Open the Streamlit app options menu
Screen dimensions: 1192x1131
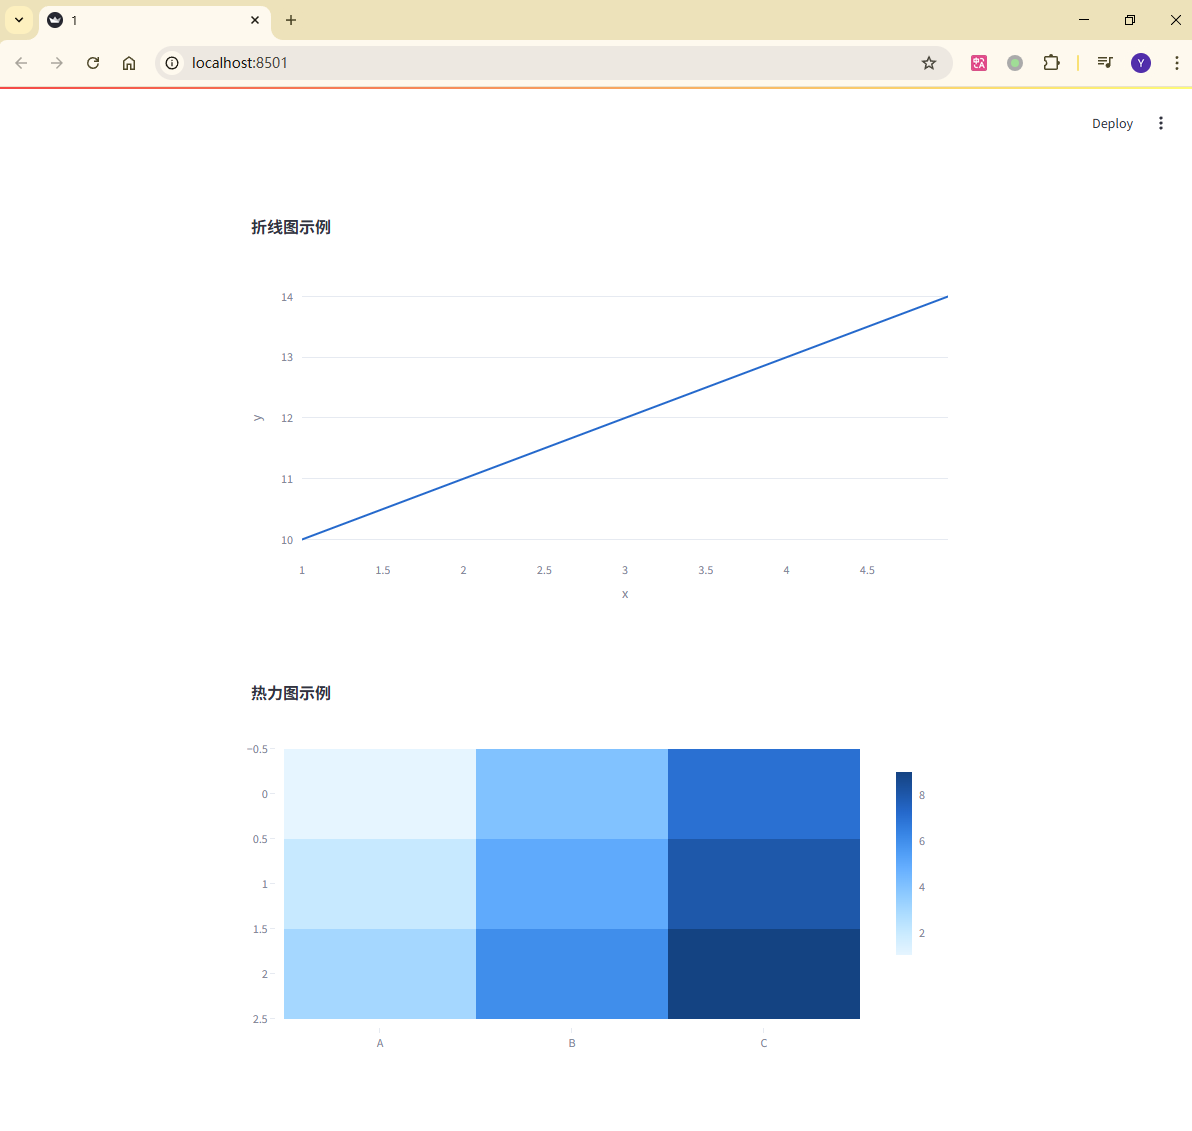[1160, 123]
